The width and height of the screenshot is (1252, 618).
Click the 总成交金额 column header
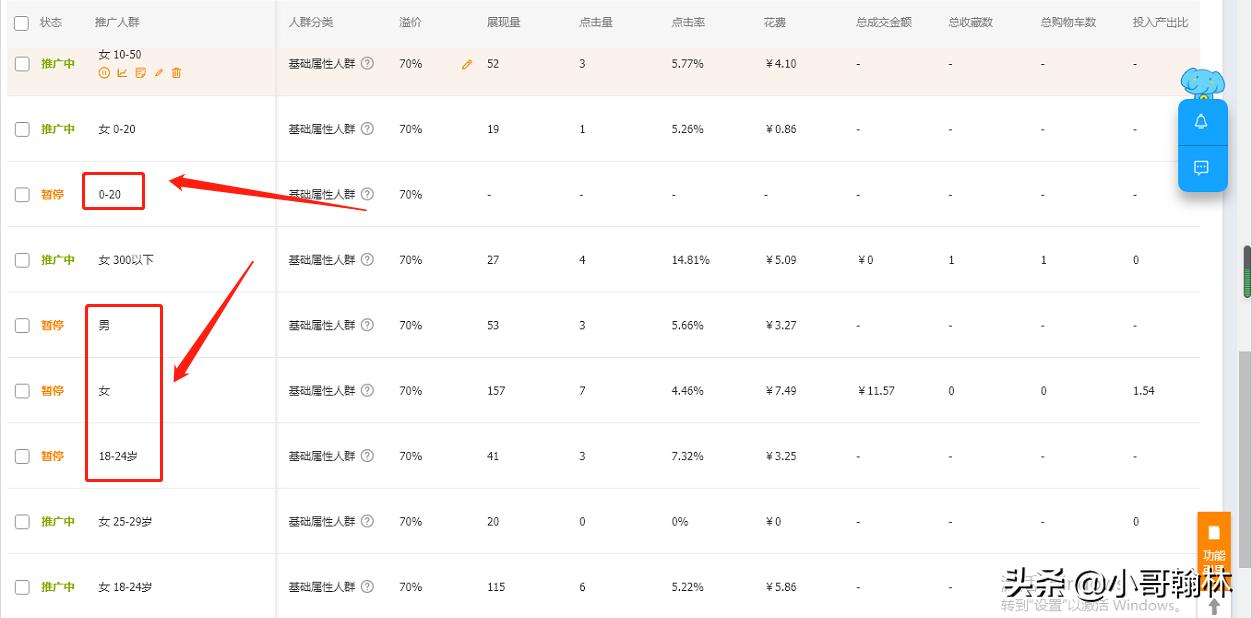[x=884, y=22]
